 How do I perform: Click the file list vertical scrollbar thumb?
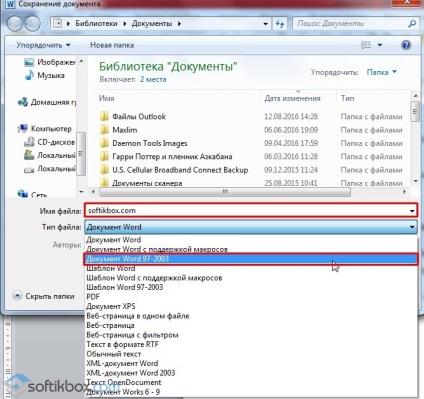415,111
